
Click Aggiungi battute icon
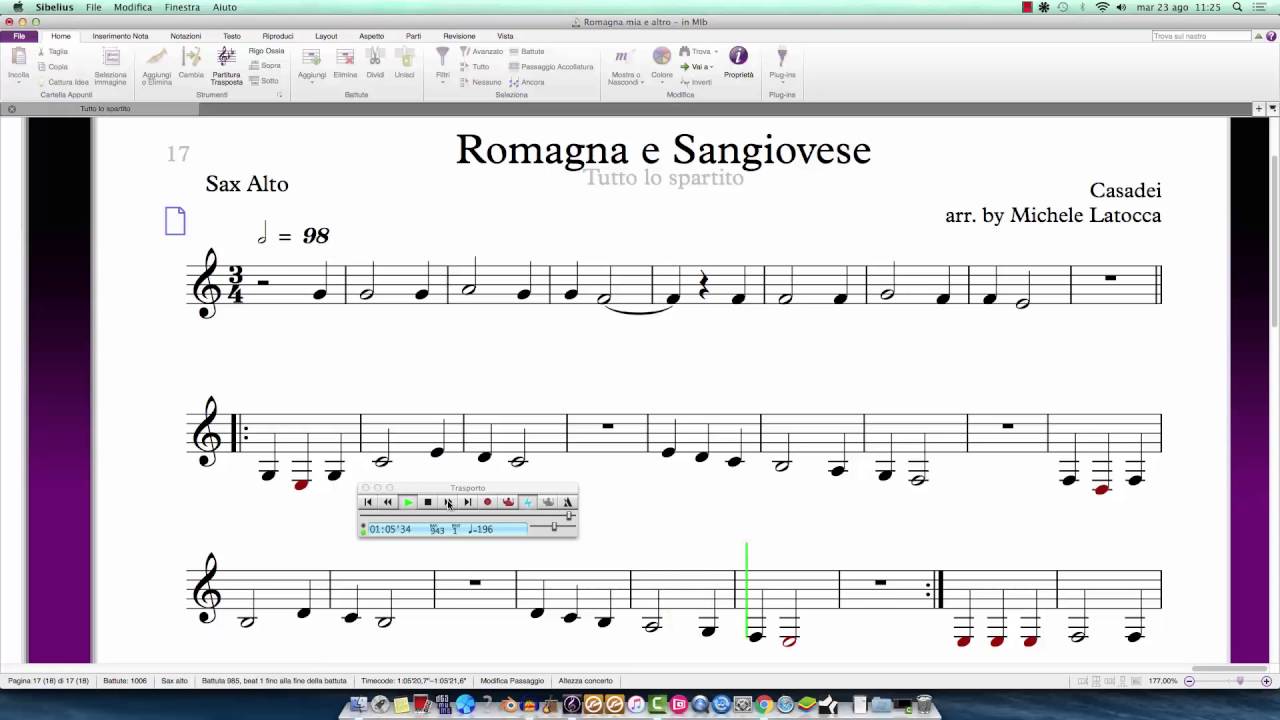click(x=312, y=58)
